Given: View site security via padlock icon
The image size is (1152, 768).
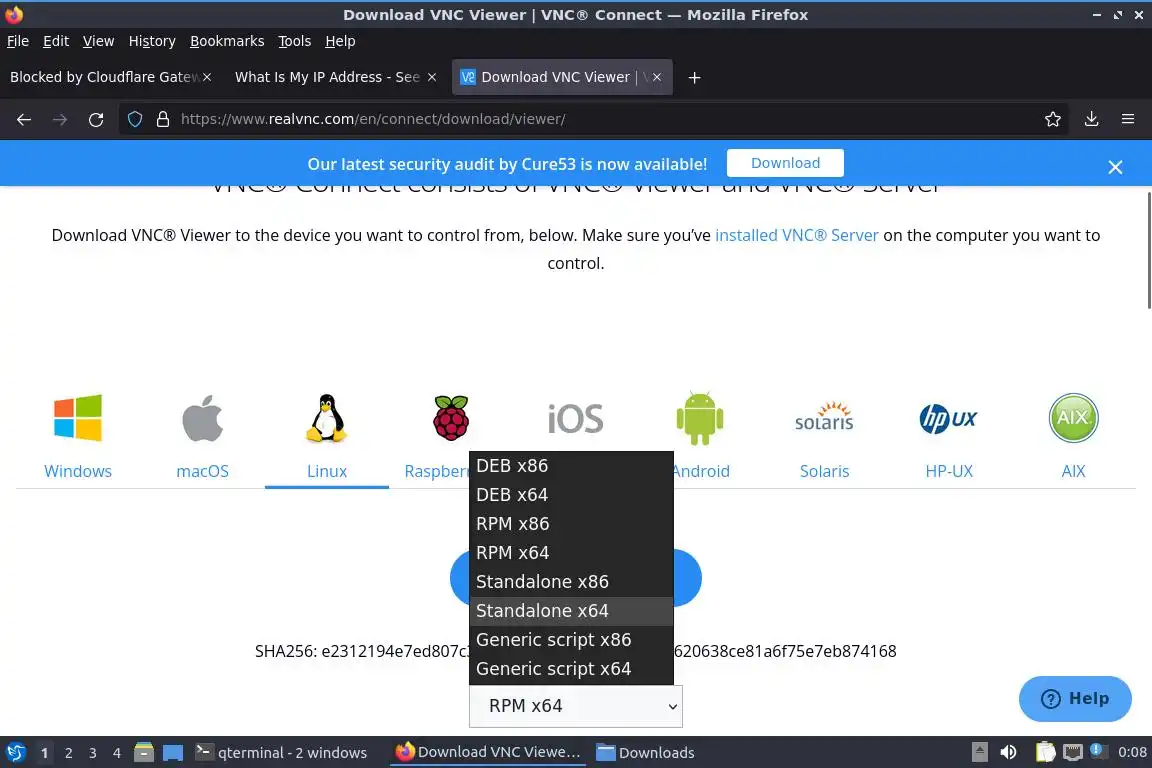Looking at the screenshot, I should tap(163, 119).
